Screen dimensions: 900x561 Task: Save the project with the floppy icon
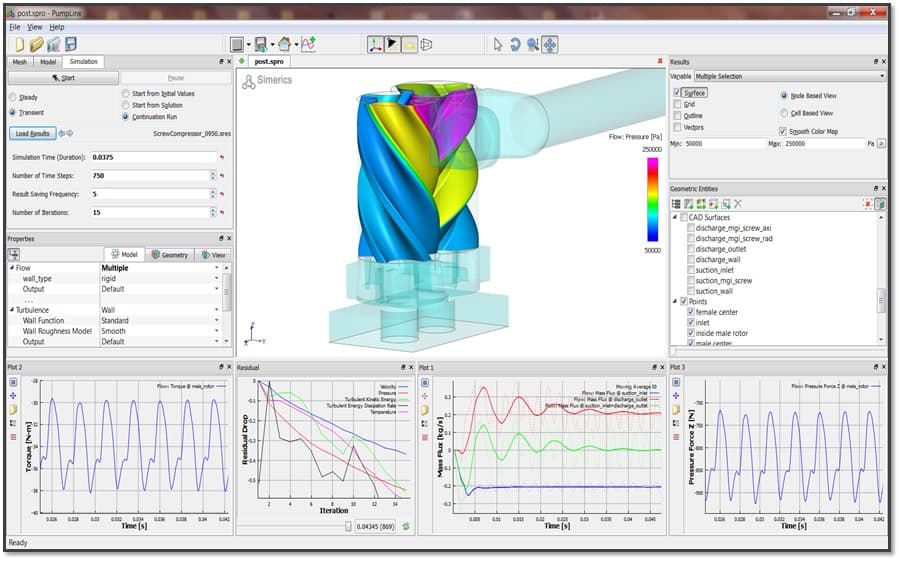coord(71,44)
